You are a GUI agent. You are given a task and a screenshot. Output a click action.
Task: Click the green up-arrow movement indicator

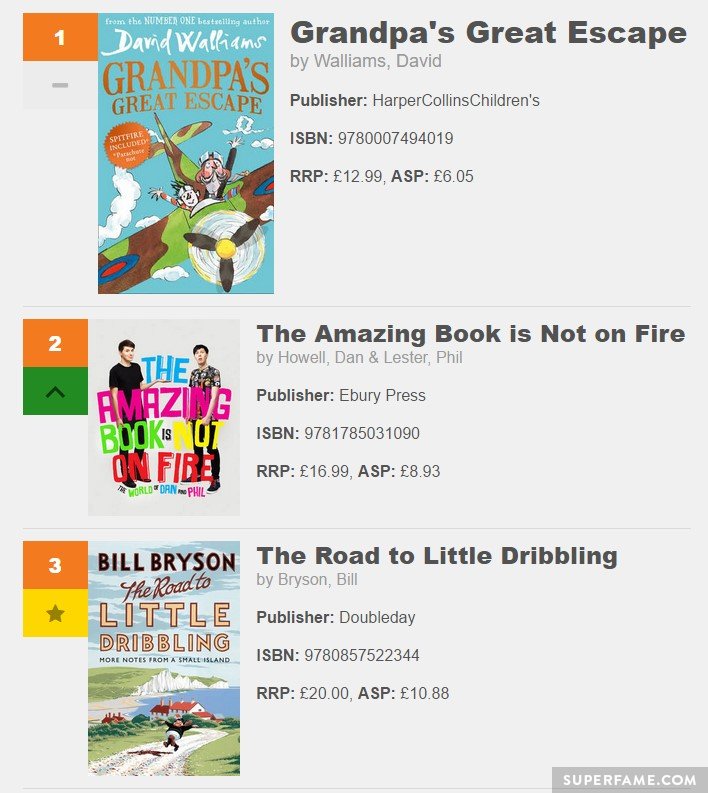coord(55,391)
